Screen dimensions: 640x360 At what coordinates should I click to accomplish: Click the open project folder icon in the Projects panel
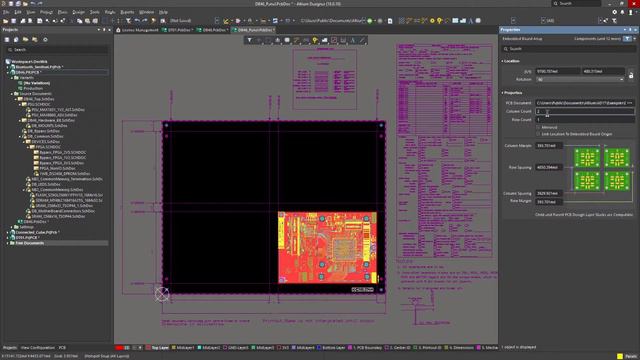click(25, 40)
